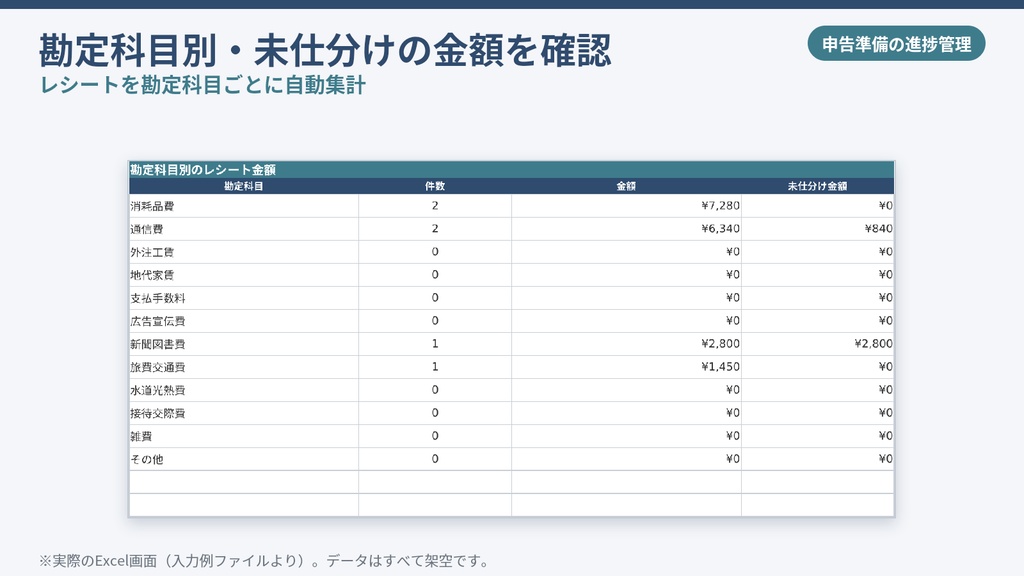Click the 未仕分け金額 column header
Viewport: 1024px width, 576px height.
click(817, 186)
